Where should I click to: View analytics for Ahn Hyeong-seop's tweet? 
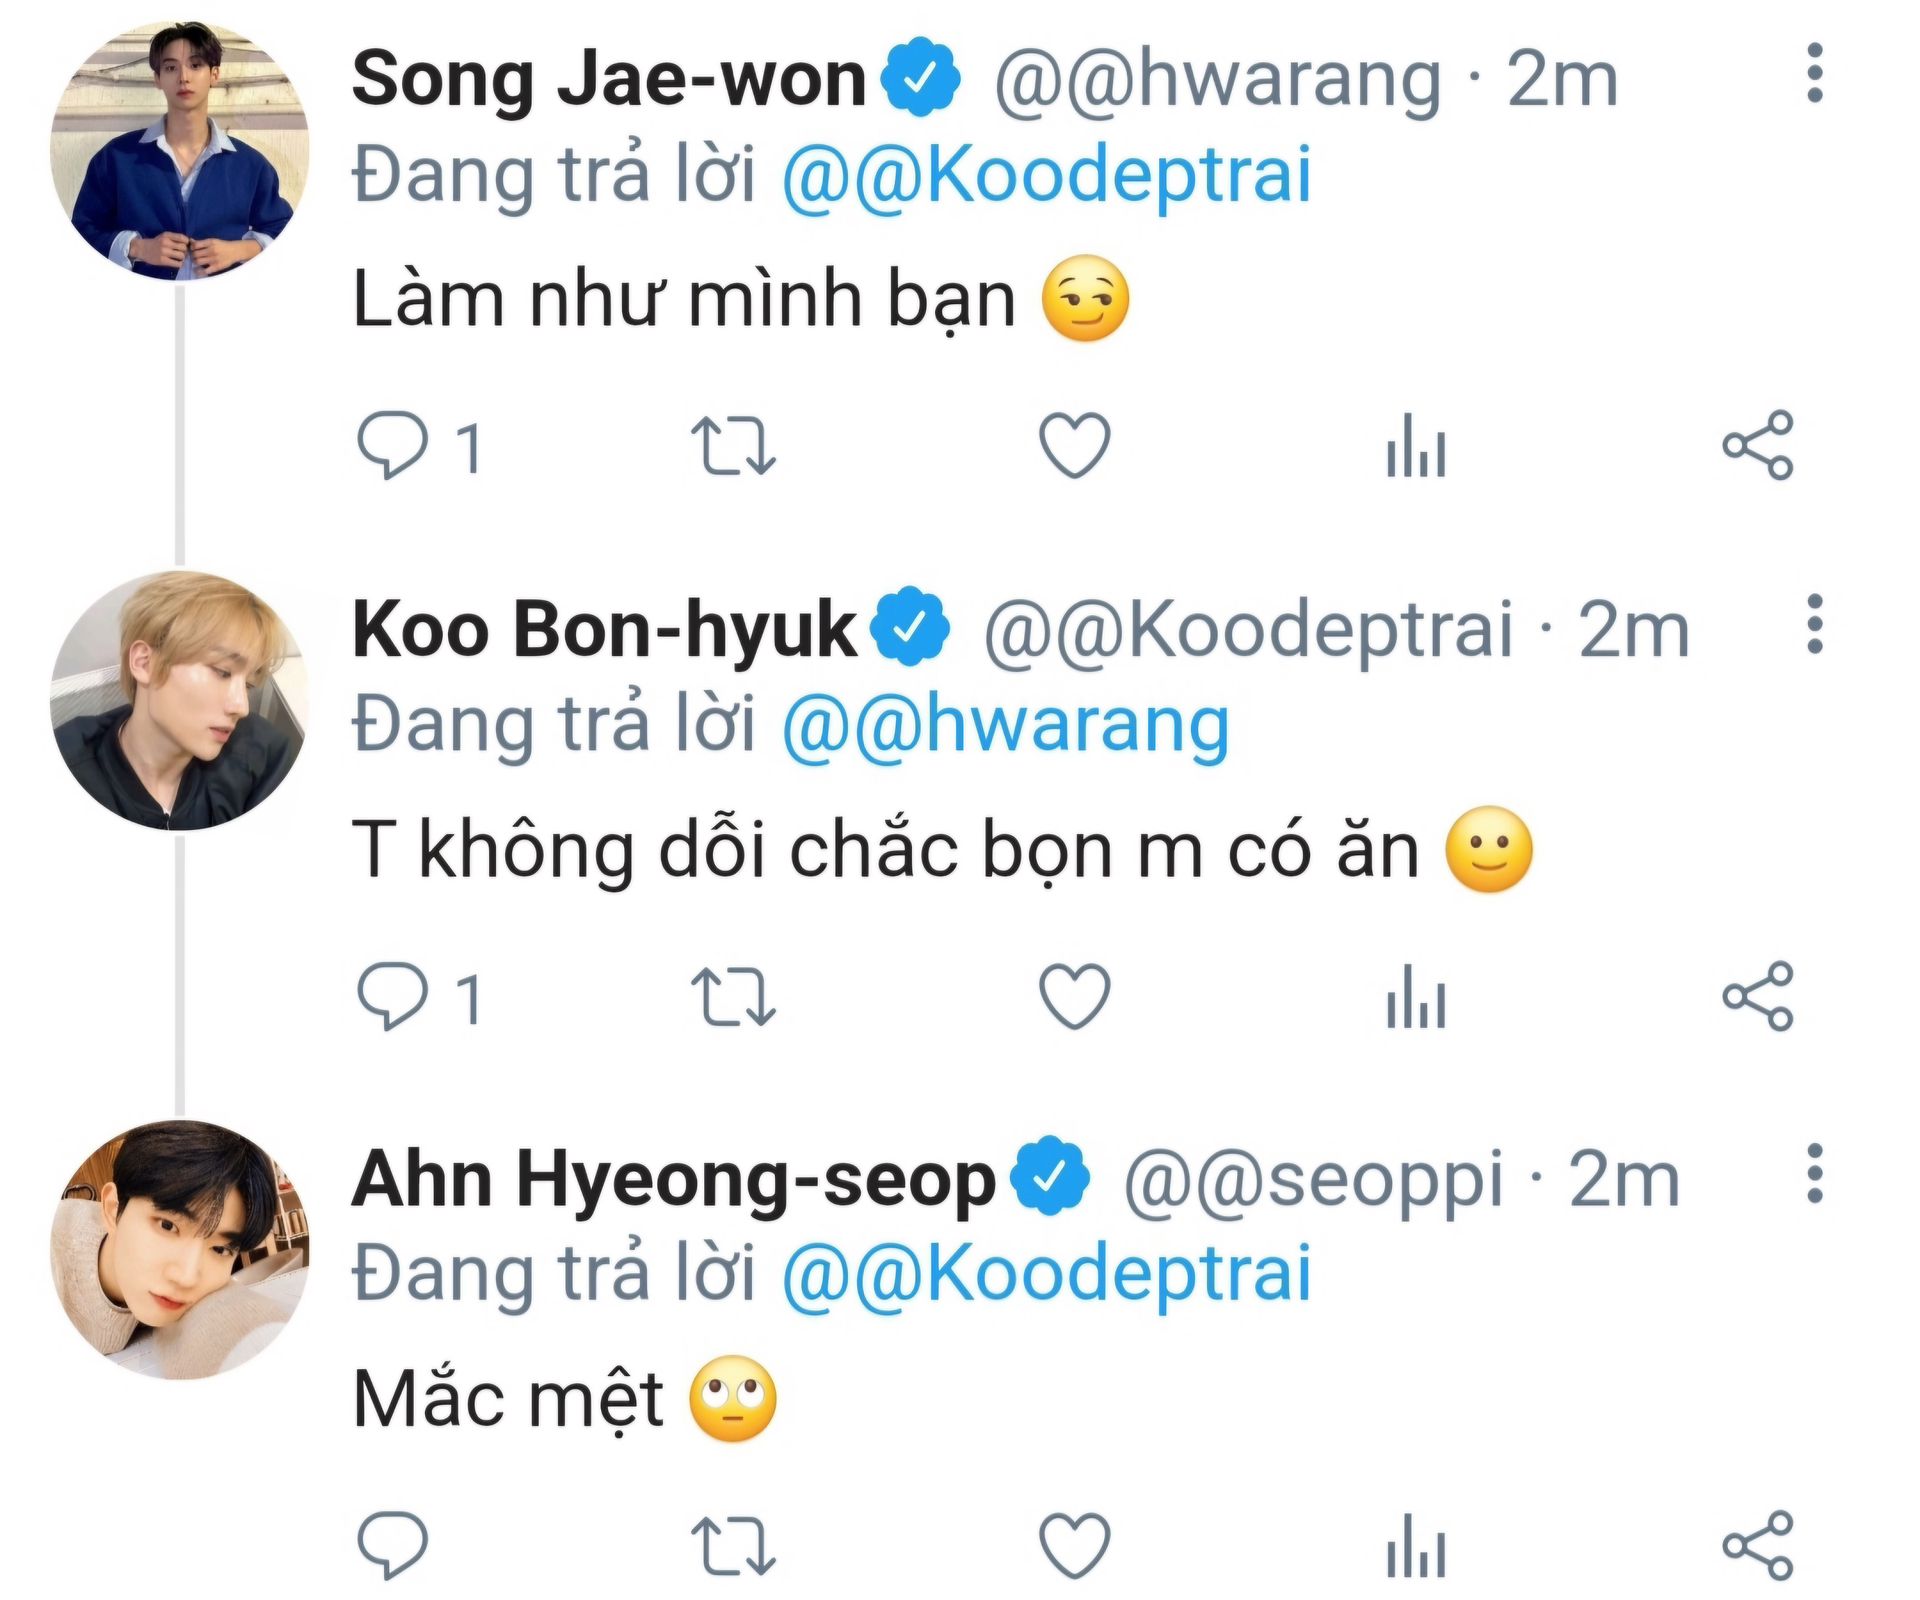point(1416,1545)
